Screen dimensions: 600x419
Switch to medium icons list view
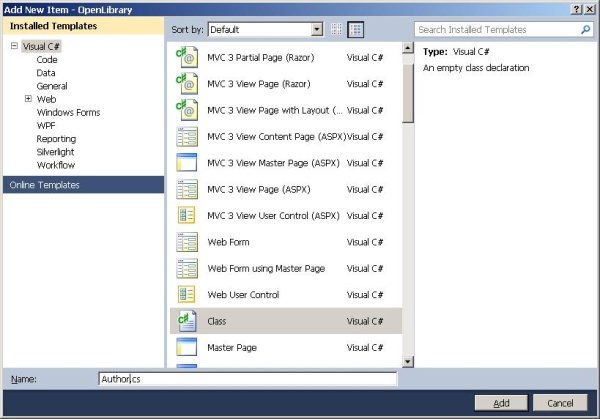pyautogui.click(x=355, y=29)
